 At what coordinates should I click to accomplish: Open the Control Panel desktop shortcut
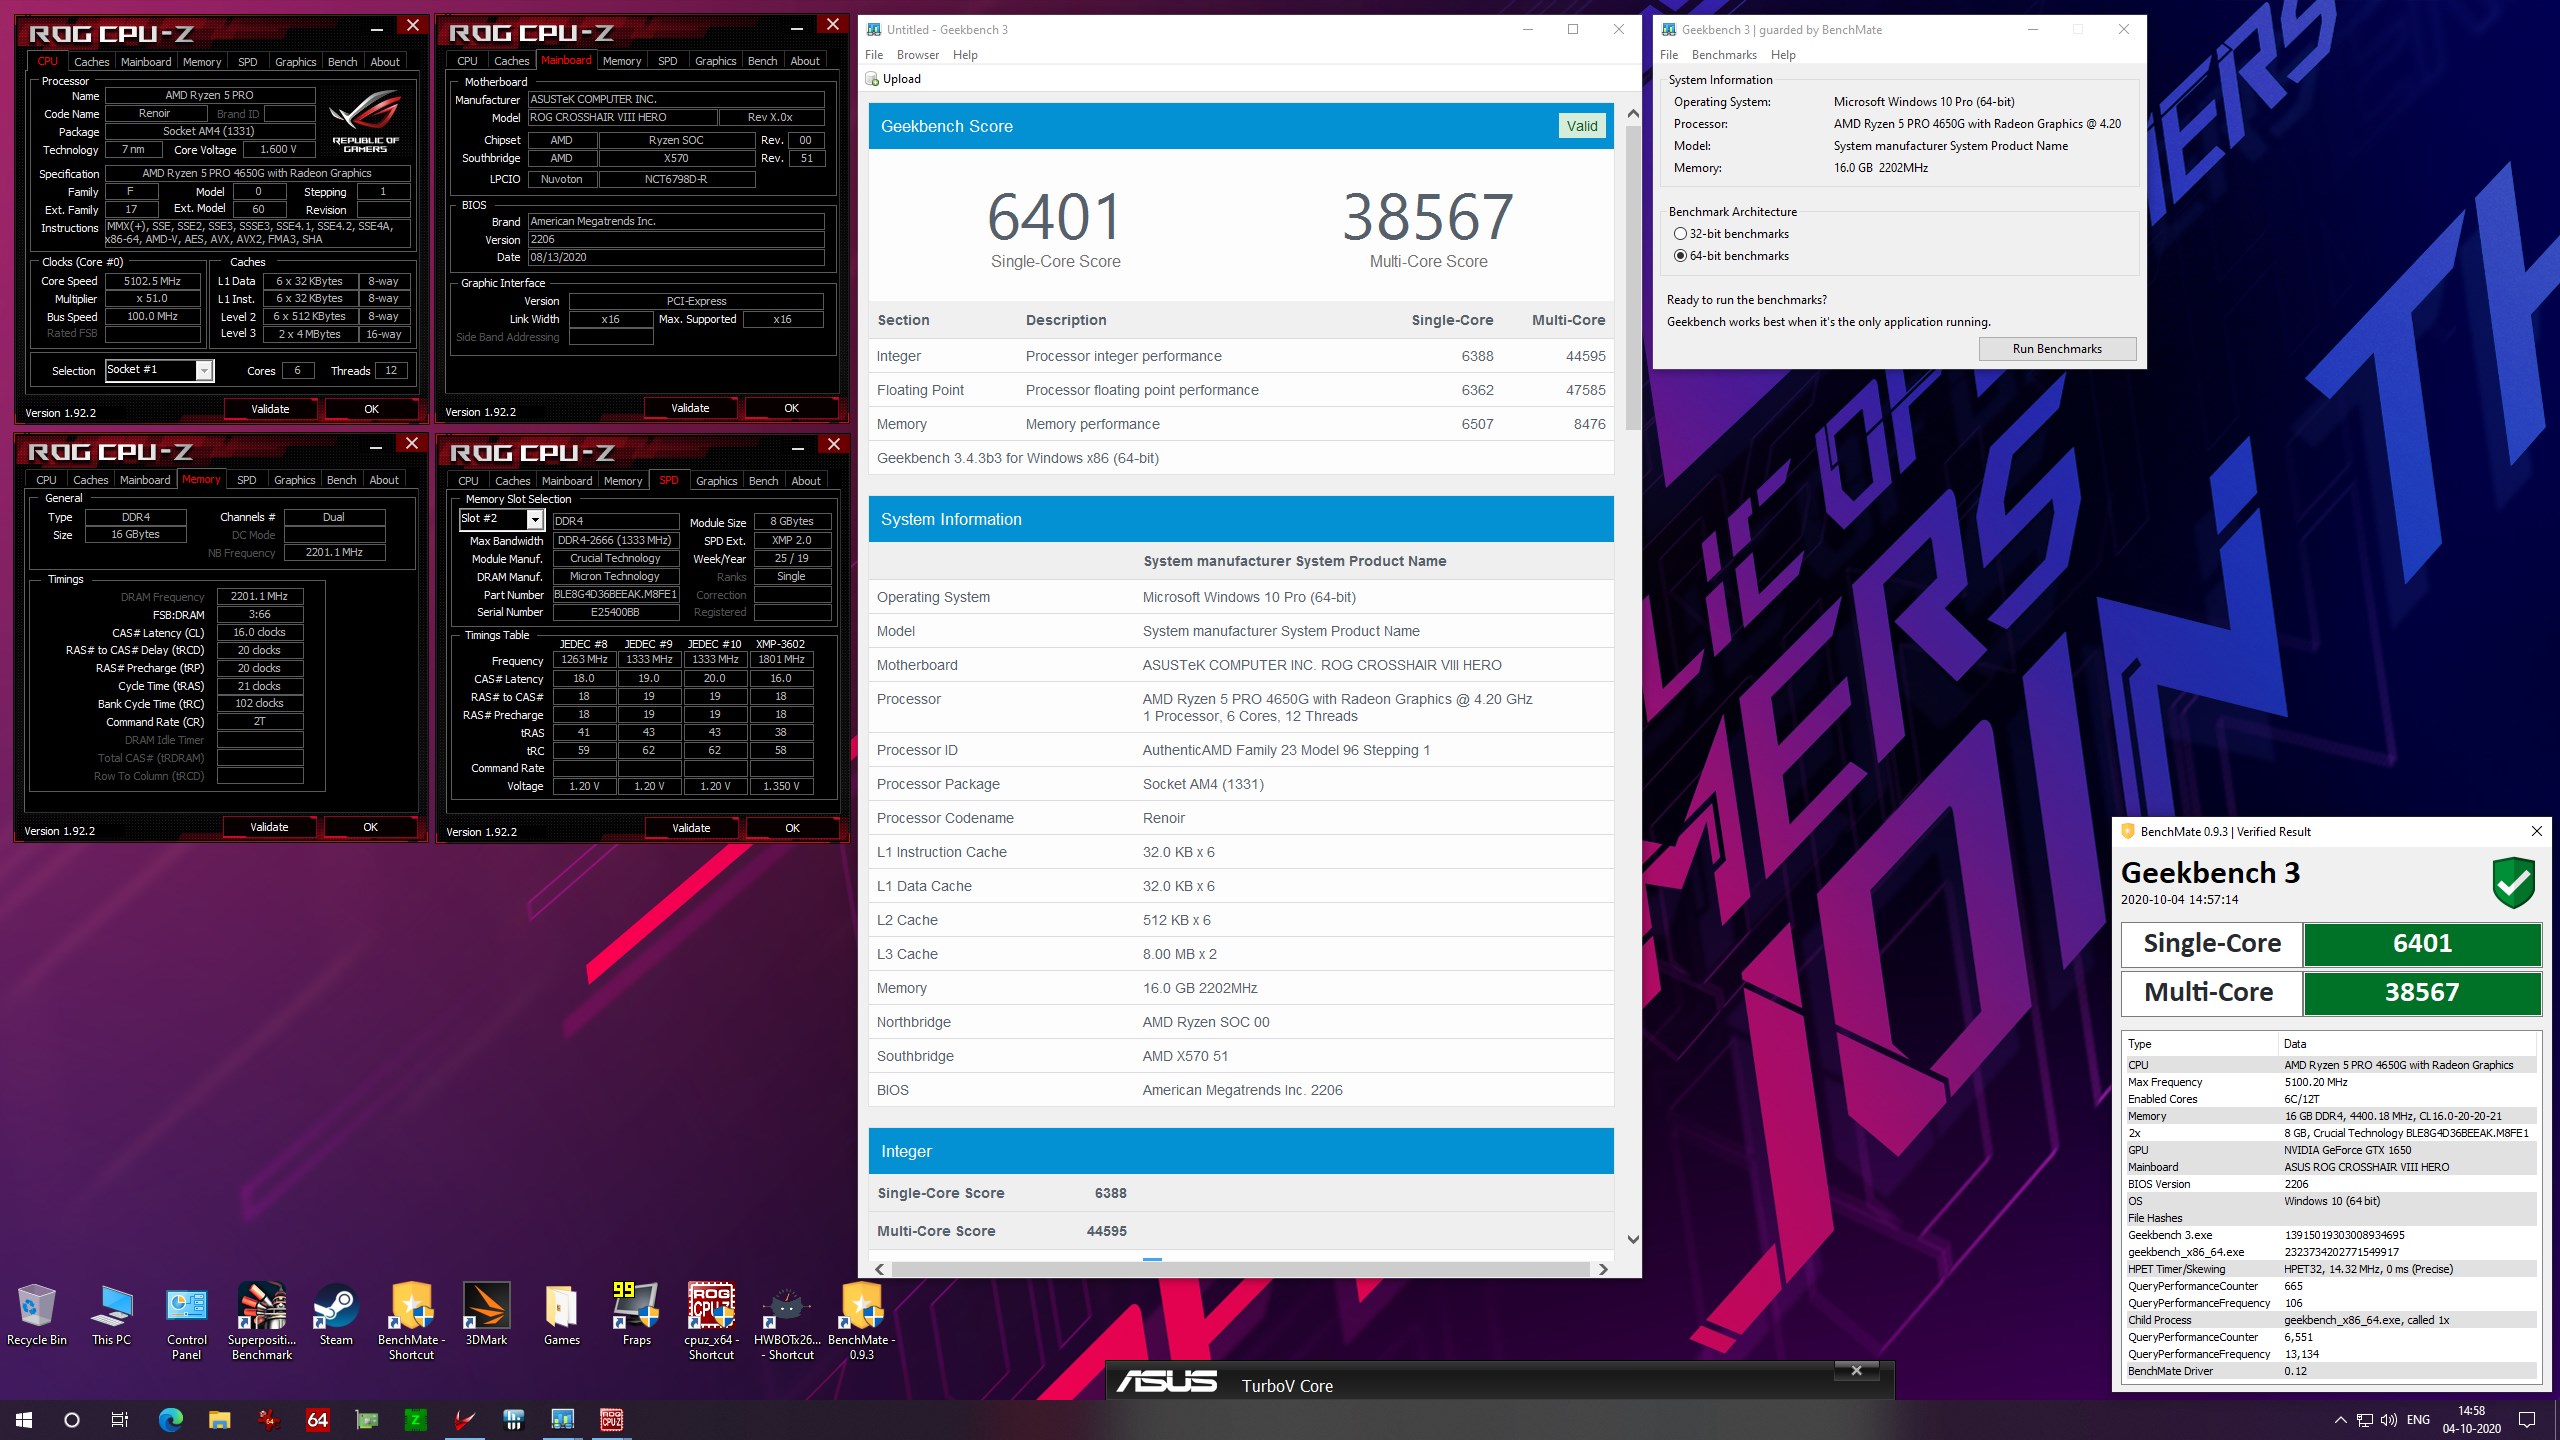click(187, 1322)
